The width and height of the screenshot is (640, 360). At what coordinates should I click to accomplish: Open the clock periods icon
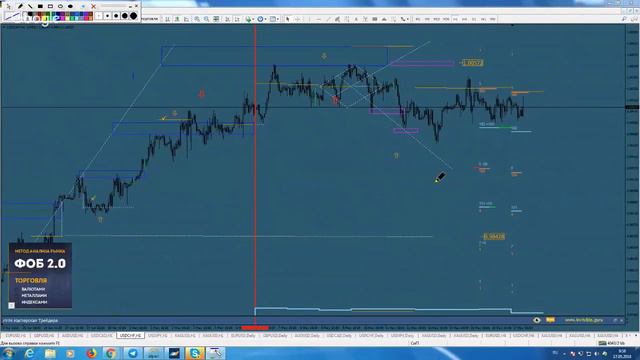click(x=260, y=19)
